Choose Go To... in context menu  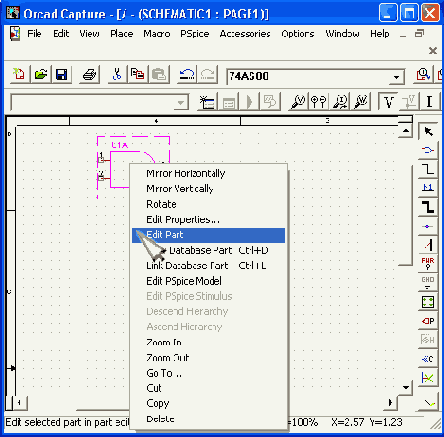click(x=208, y=373)
